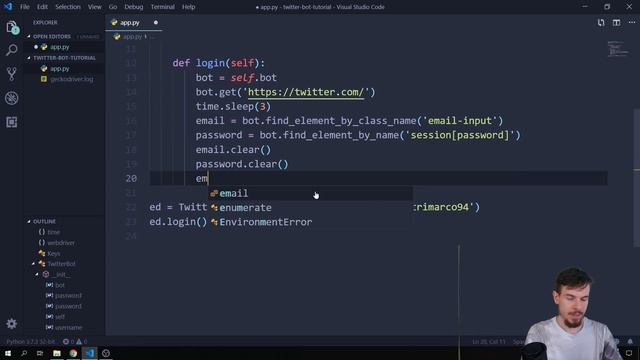640x360 pixels.
Task: Click the email suggestion variable icon
Action: point(214,193)
